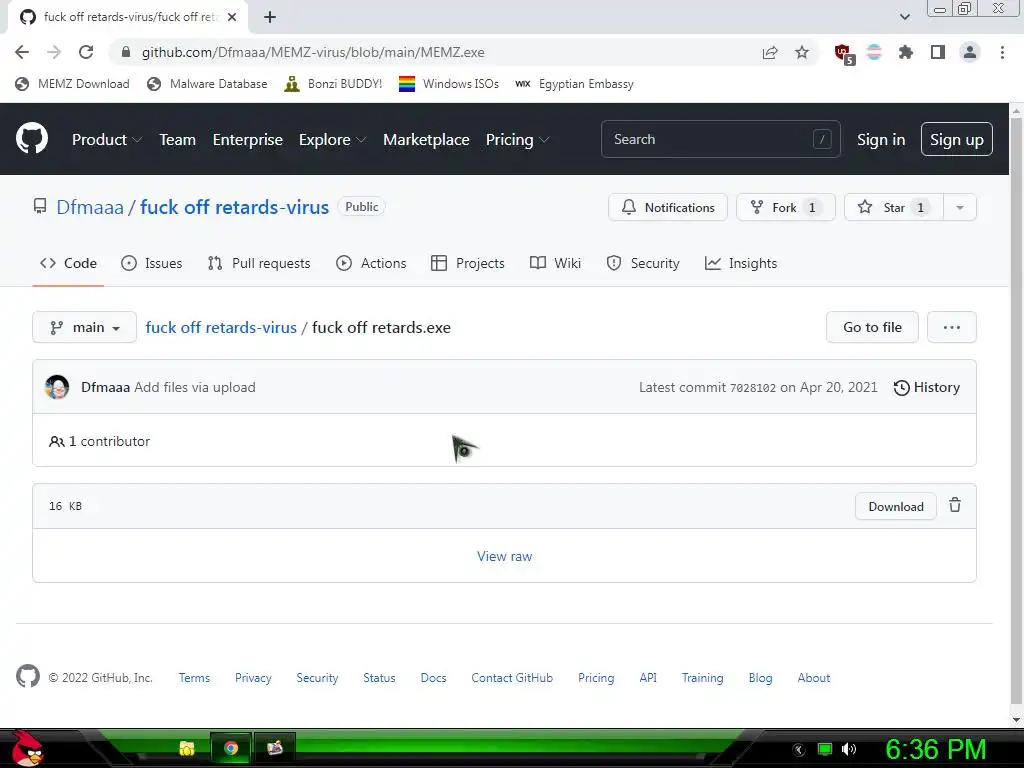The image size is (1024, 768).
Task: Click the Go to file button
Action: (872, 327)
